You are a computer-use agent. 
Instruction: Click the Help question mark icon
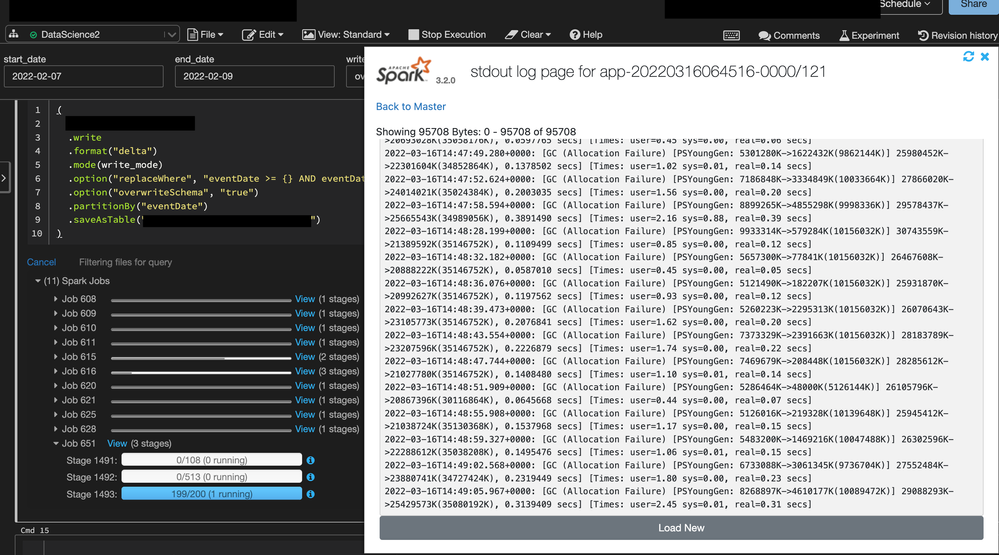click(x=575, y=35)
